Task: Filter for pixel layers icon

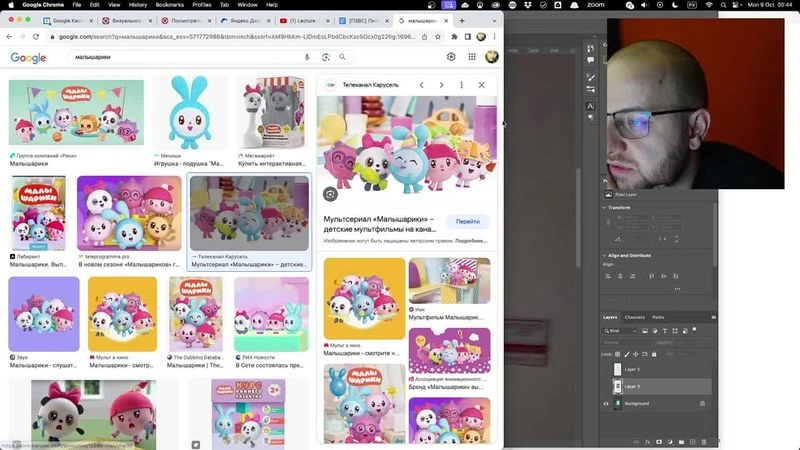Action: tap(645, 331)
